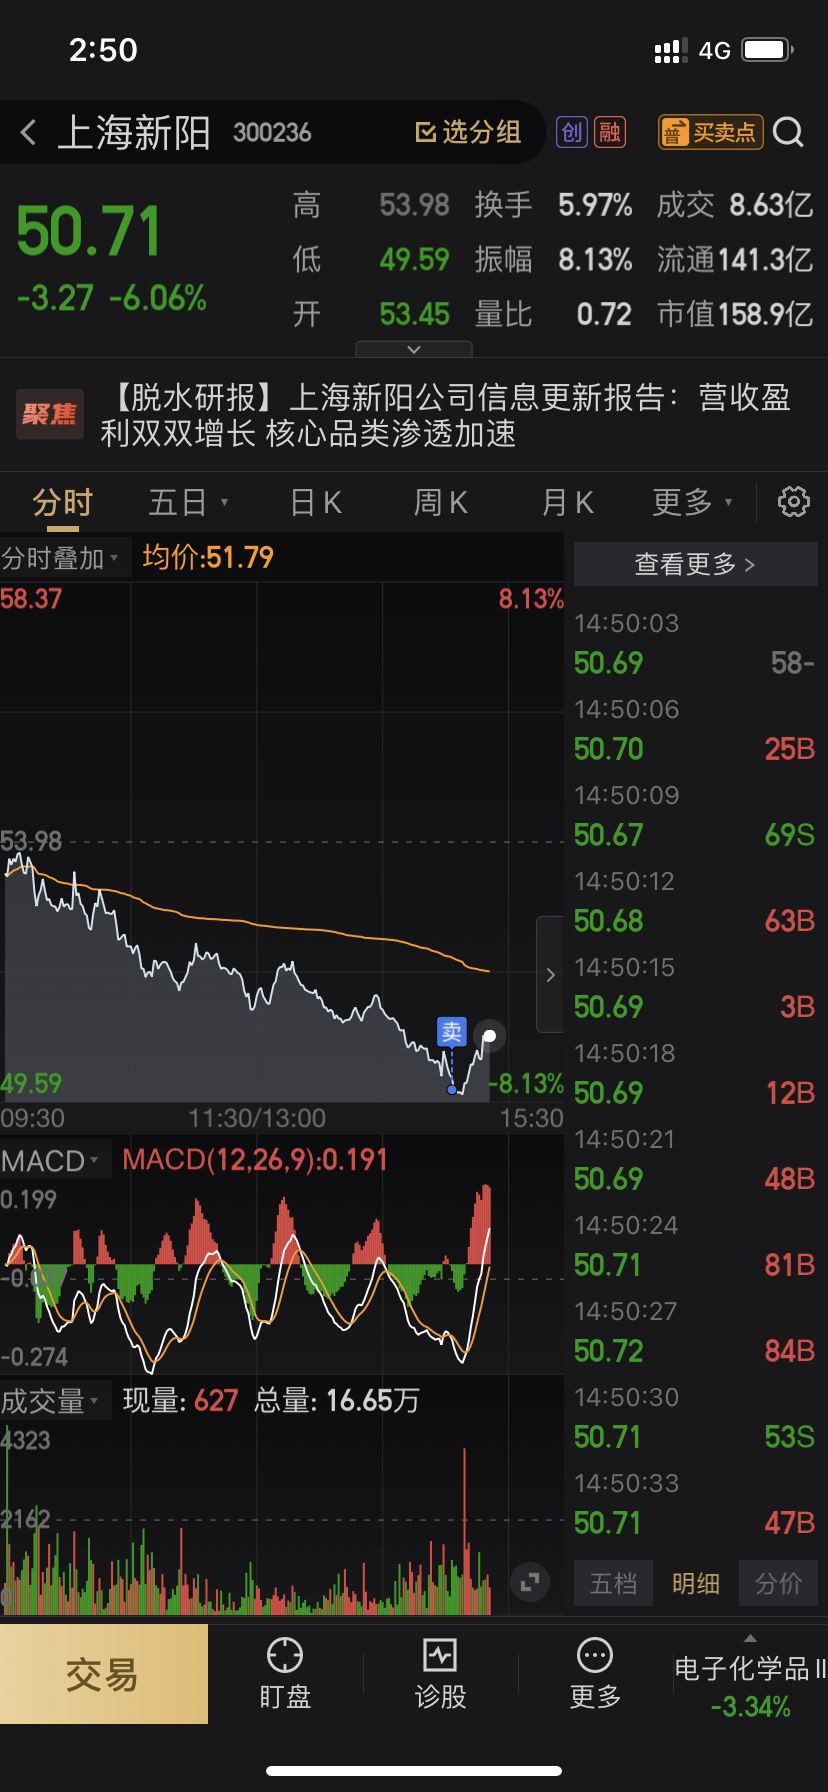Tap the 50.71 current price
Screen dimensions: 828x1792
click(88, 231)
